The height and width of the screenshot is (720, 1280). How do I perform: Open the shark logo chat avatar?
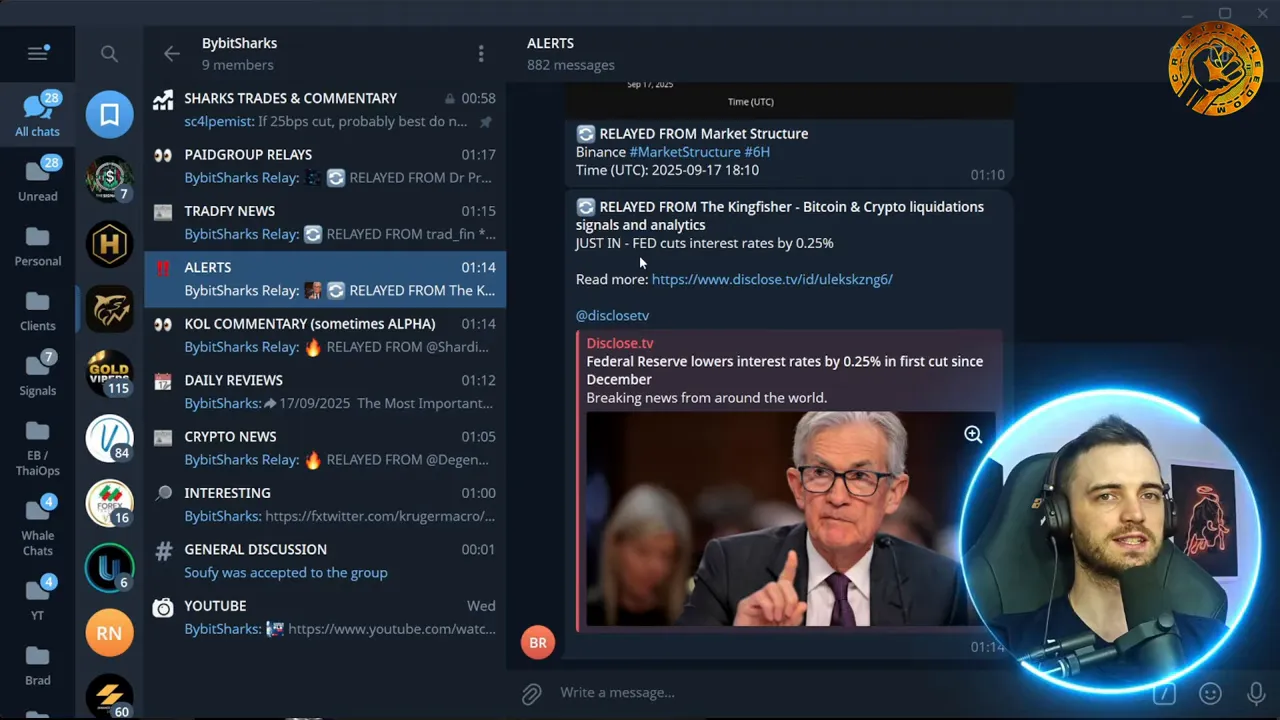pyautogui.click(x=110, y=309)
